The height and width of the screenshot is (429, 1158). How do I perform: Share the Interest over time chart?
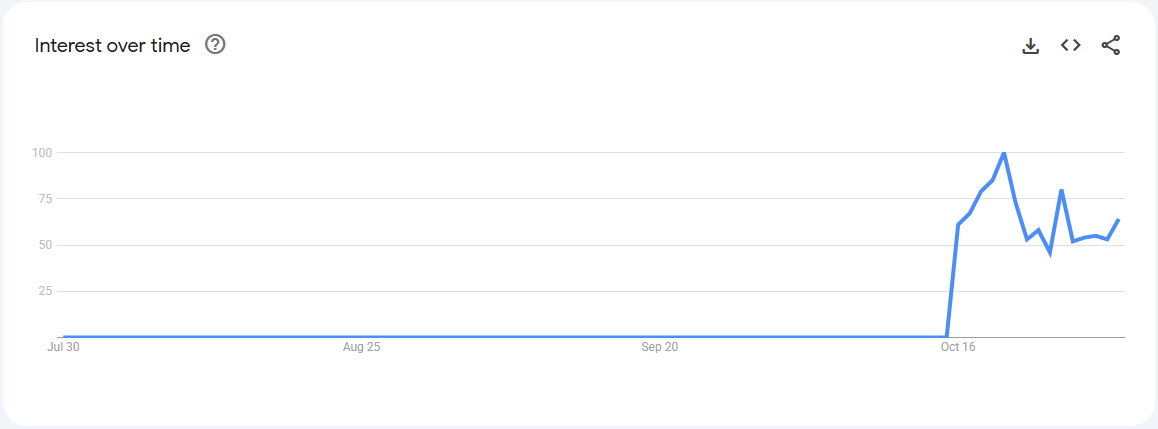point(1111,45)
